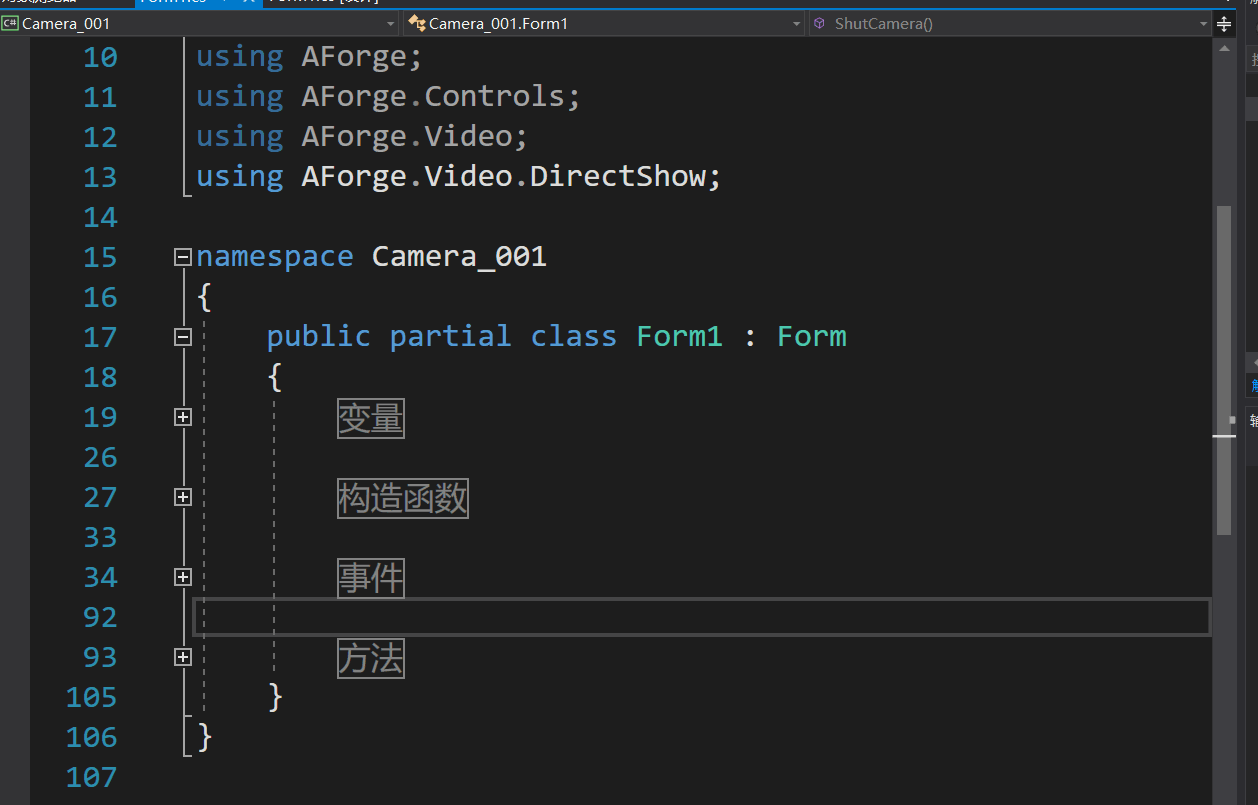Click the Camera_001 namespace name

pos(459,257)
